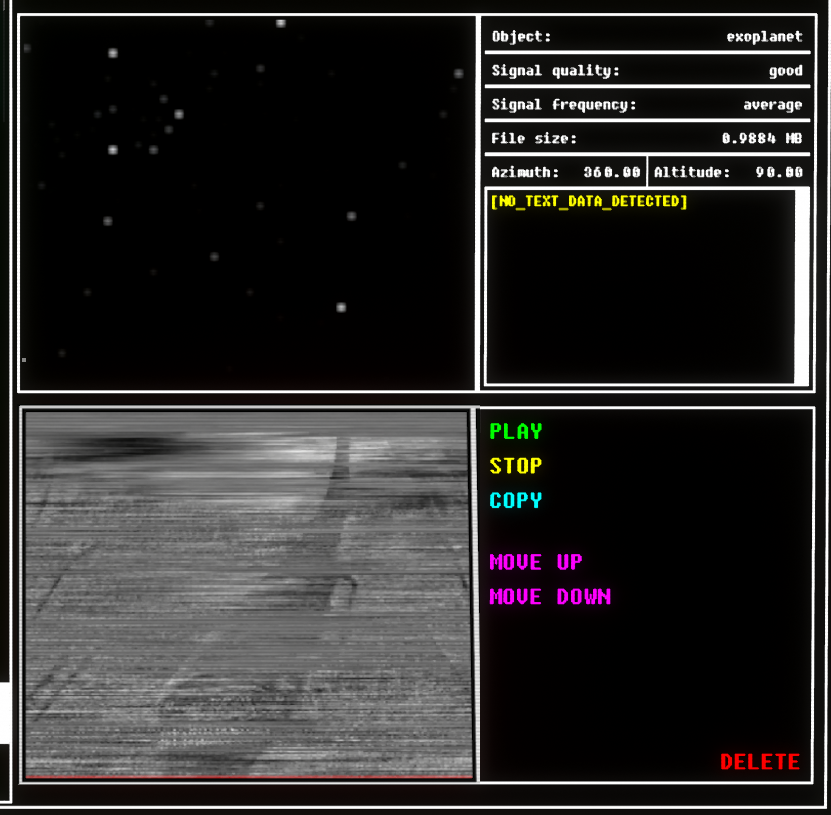Click the NO_TEXT_DATA_DETECTED message

589,202
